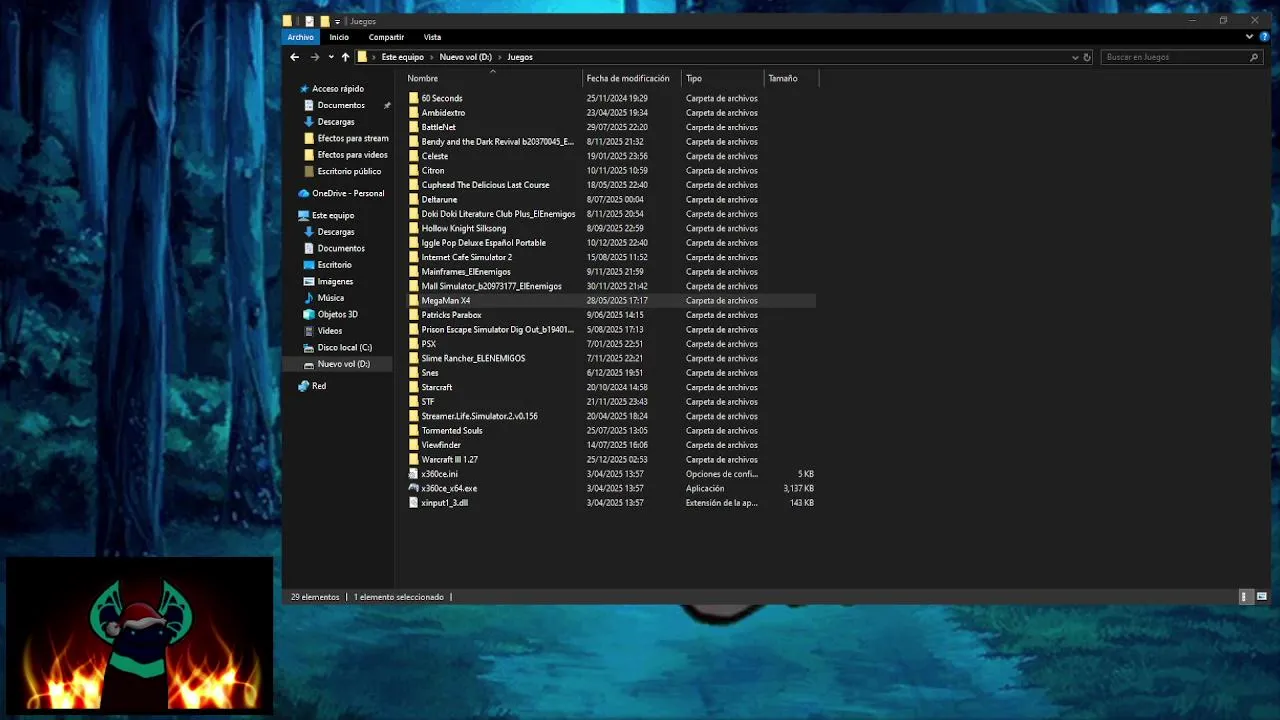The image size is (1280, 720).
Task: Select the Deltarune folder icon
Action: tap(413, 199)
